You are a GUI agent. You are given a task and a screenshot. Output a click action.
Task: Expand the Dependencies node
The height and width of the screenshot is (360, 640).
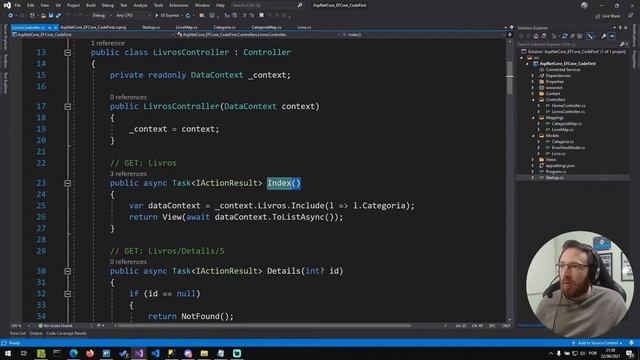533,76
